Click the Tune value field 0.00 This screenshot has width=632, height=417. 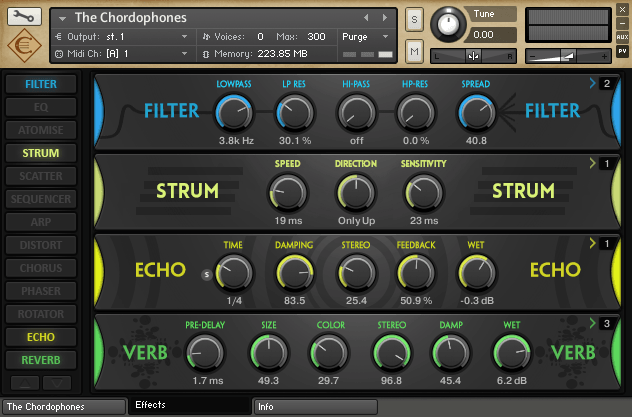tap(490, 35)
